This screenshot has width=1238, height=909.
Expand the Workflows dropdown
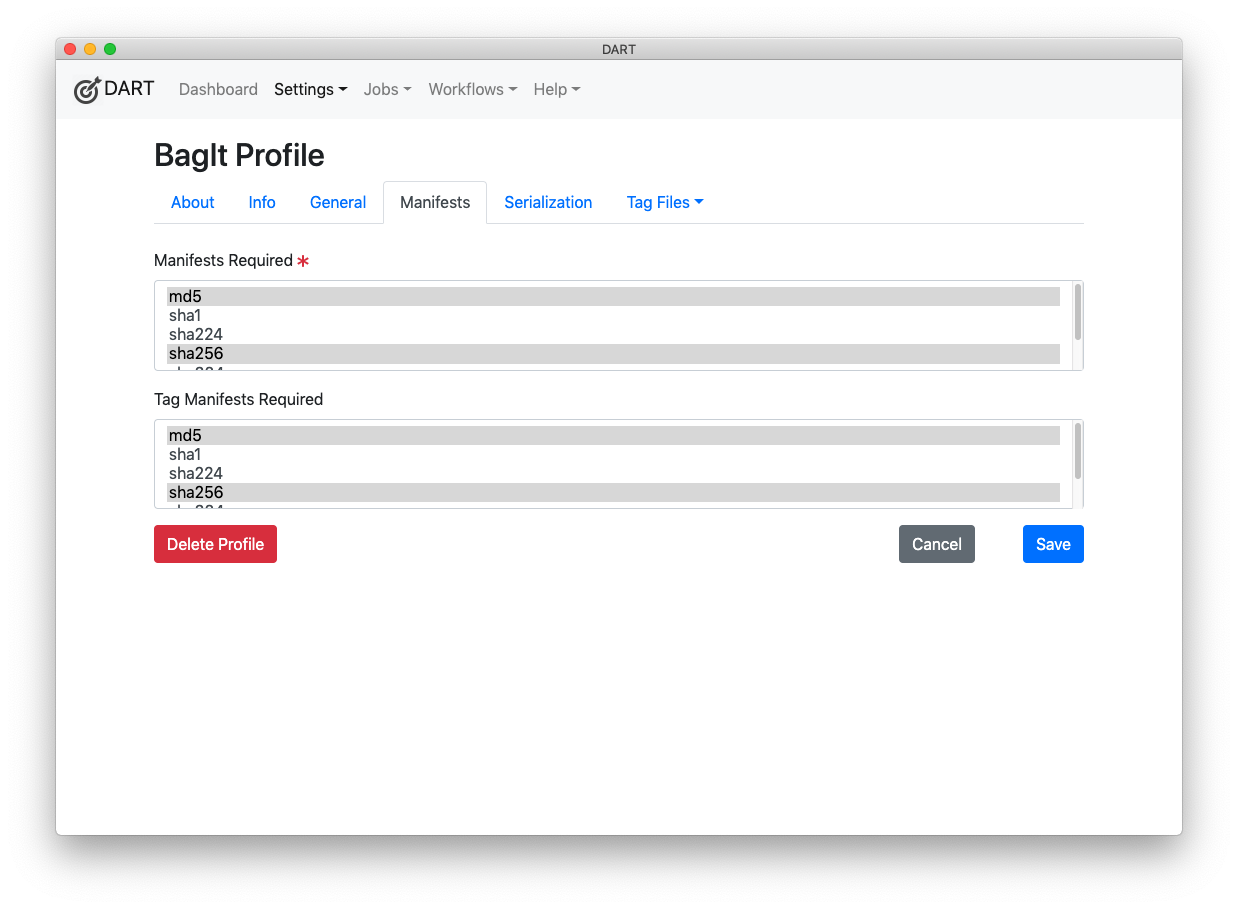(472, 89)
